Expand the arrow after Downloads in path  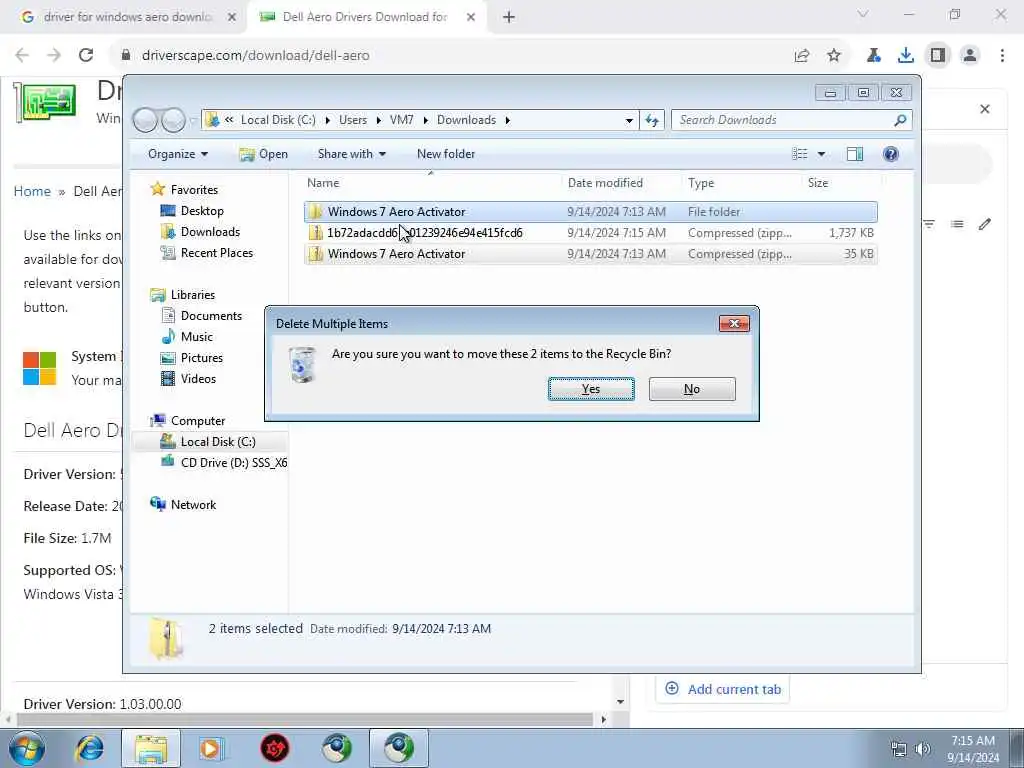507,120
